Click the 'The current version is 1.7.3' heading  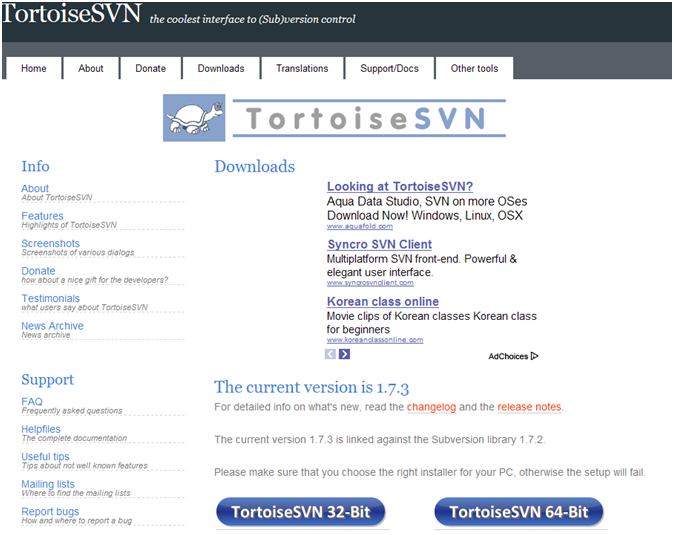pos(311,387)
